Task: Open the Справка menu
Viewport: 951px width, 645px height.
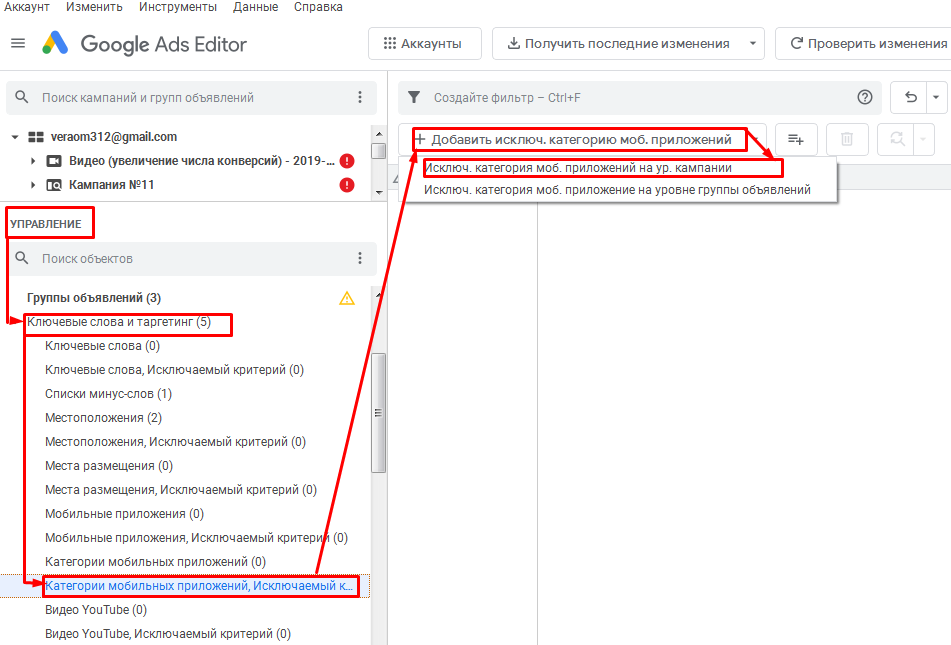Action: (x=318, y=7)
